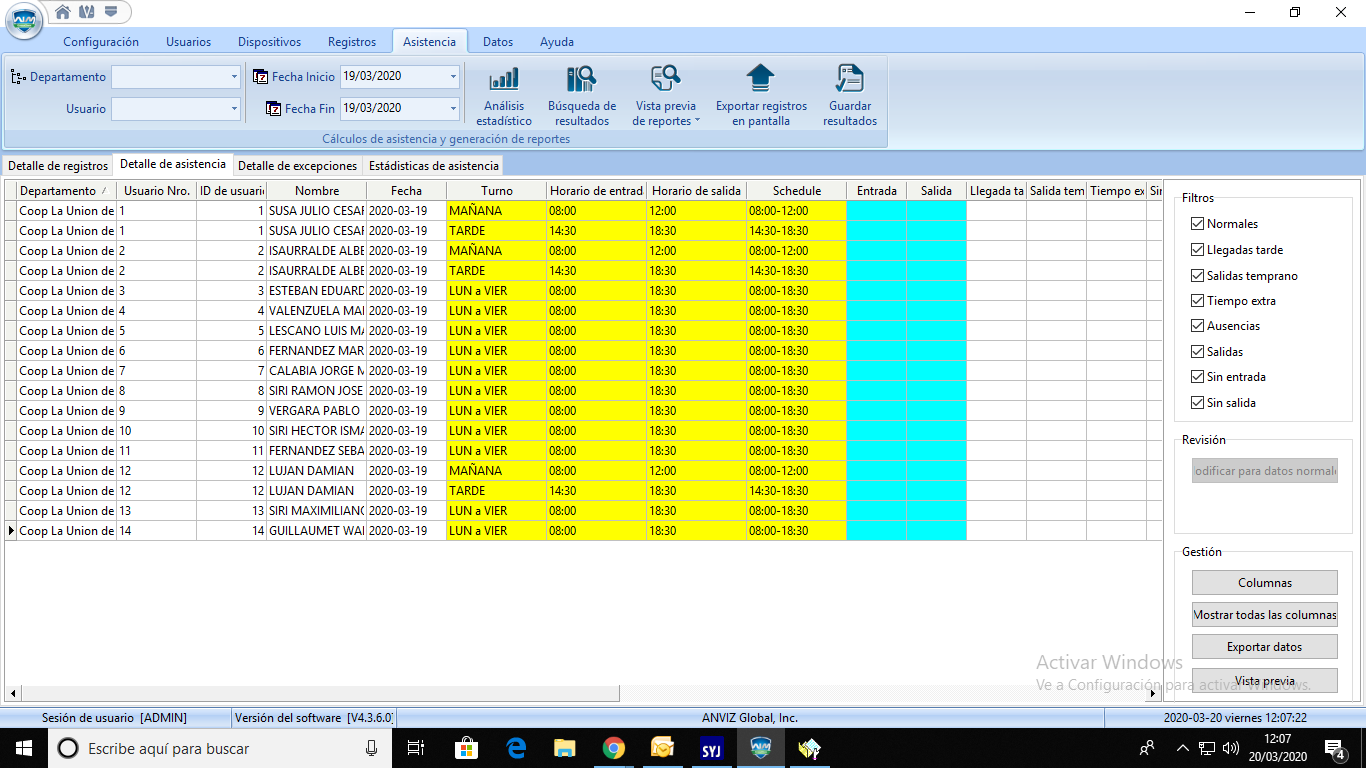Image resolution: width=1366 pixels, height=768 pixels.
Task: Show hidden system tray icons
Action: 1182,748
